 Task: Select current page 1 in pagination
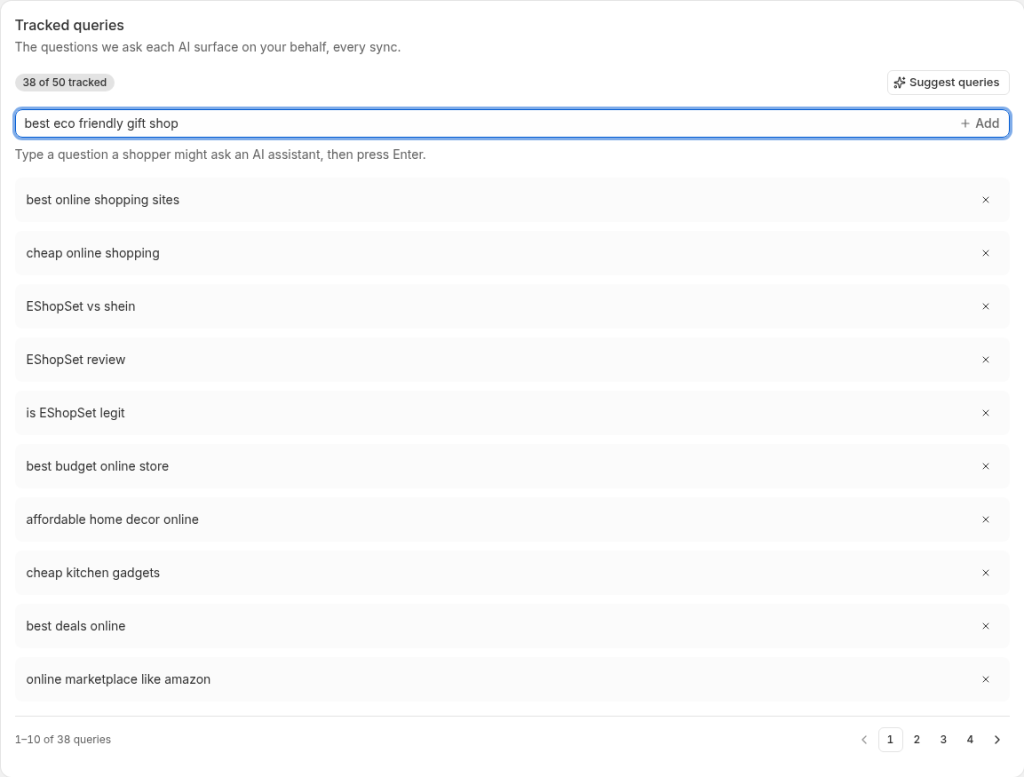(890, 740)
